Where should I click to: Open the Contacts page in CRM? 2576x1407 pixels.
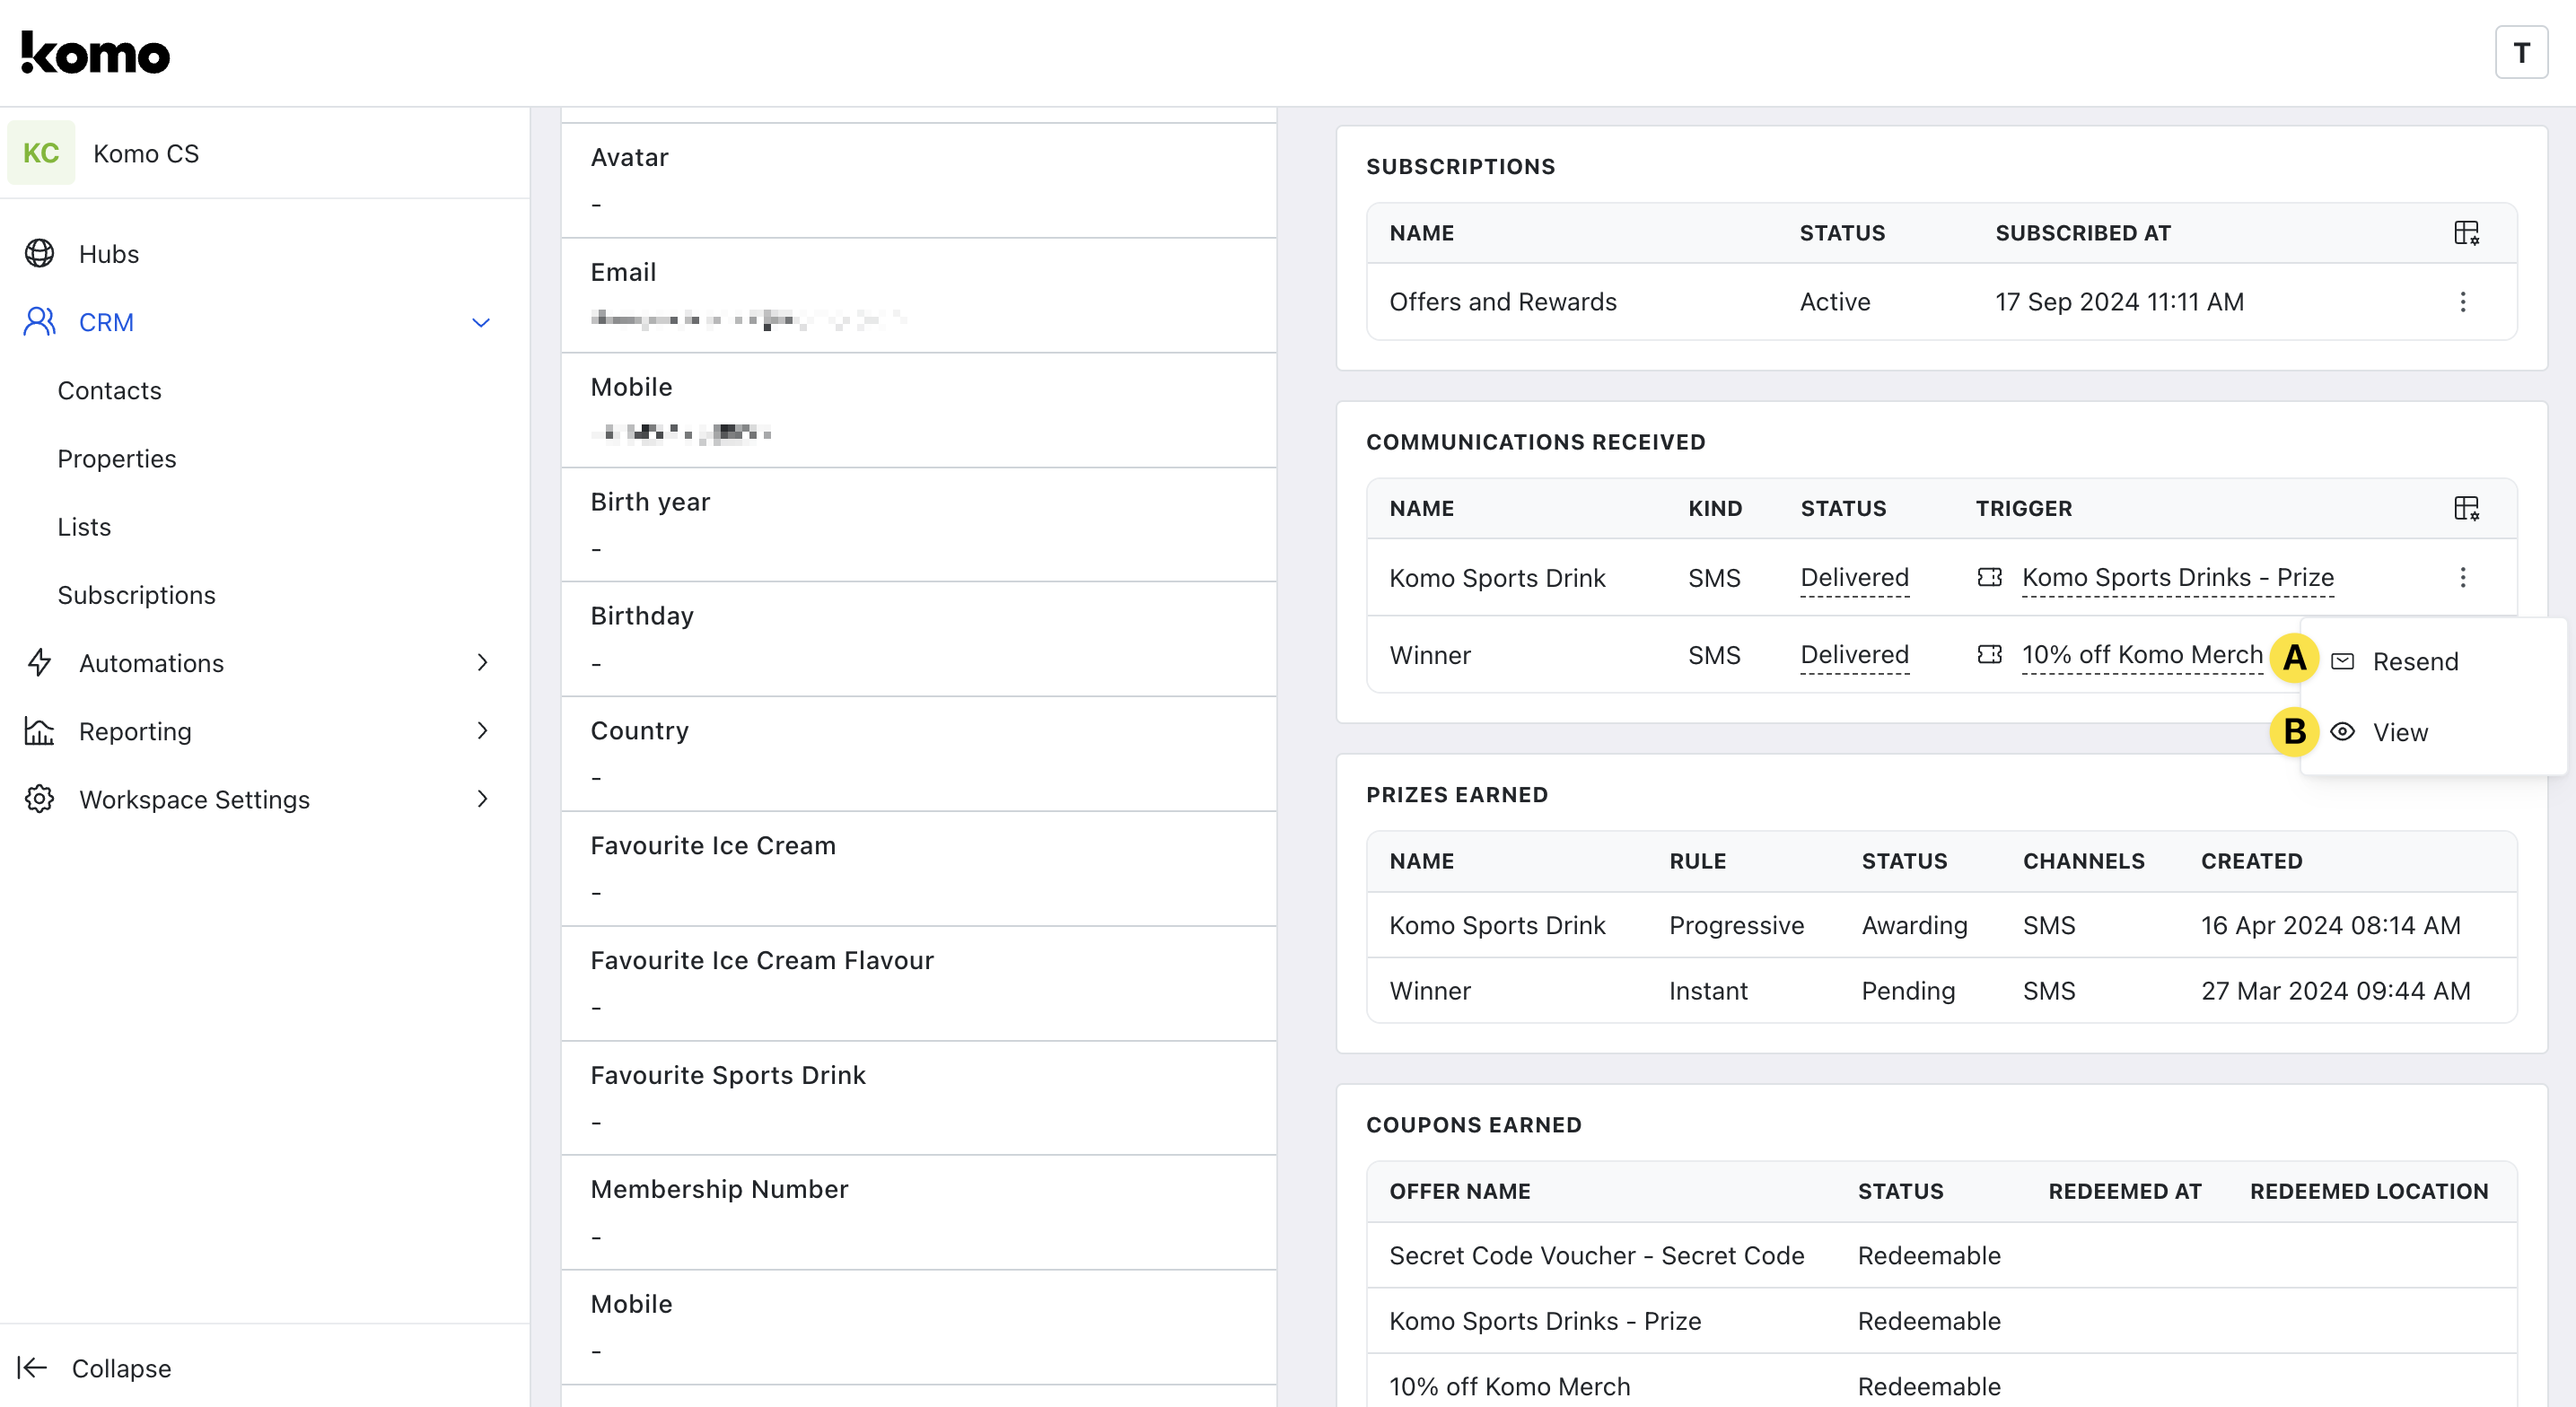(x=109, y=390)
